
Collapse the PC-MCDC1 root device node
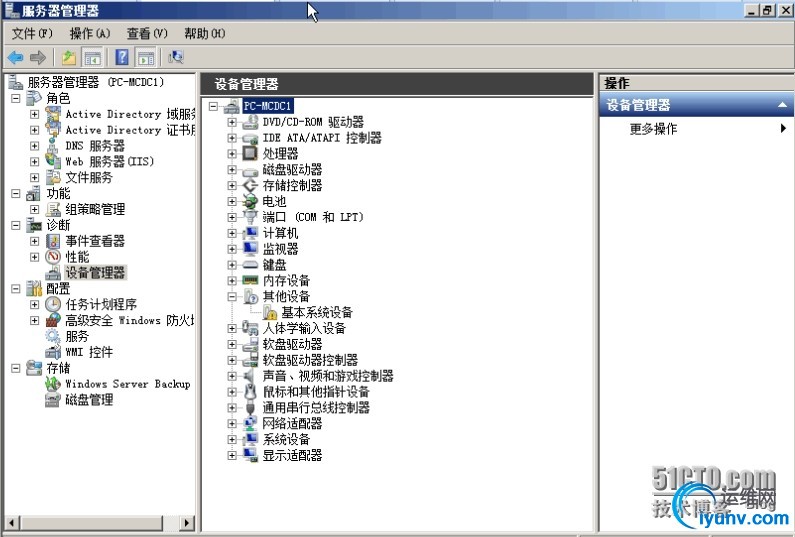pyautogui.click(x=213, y=106)
